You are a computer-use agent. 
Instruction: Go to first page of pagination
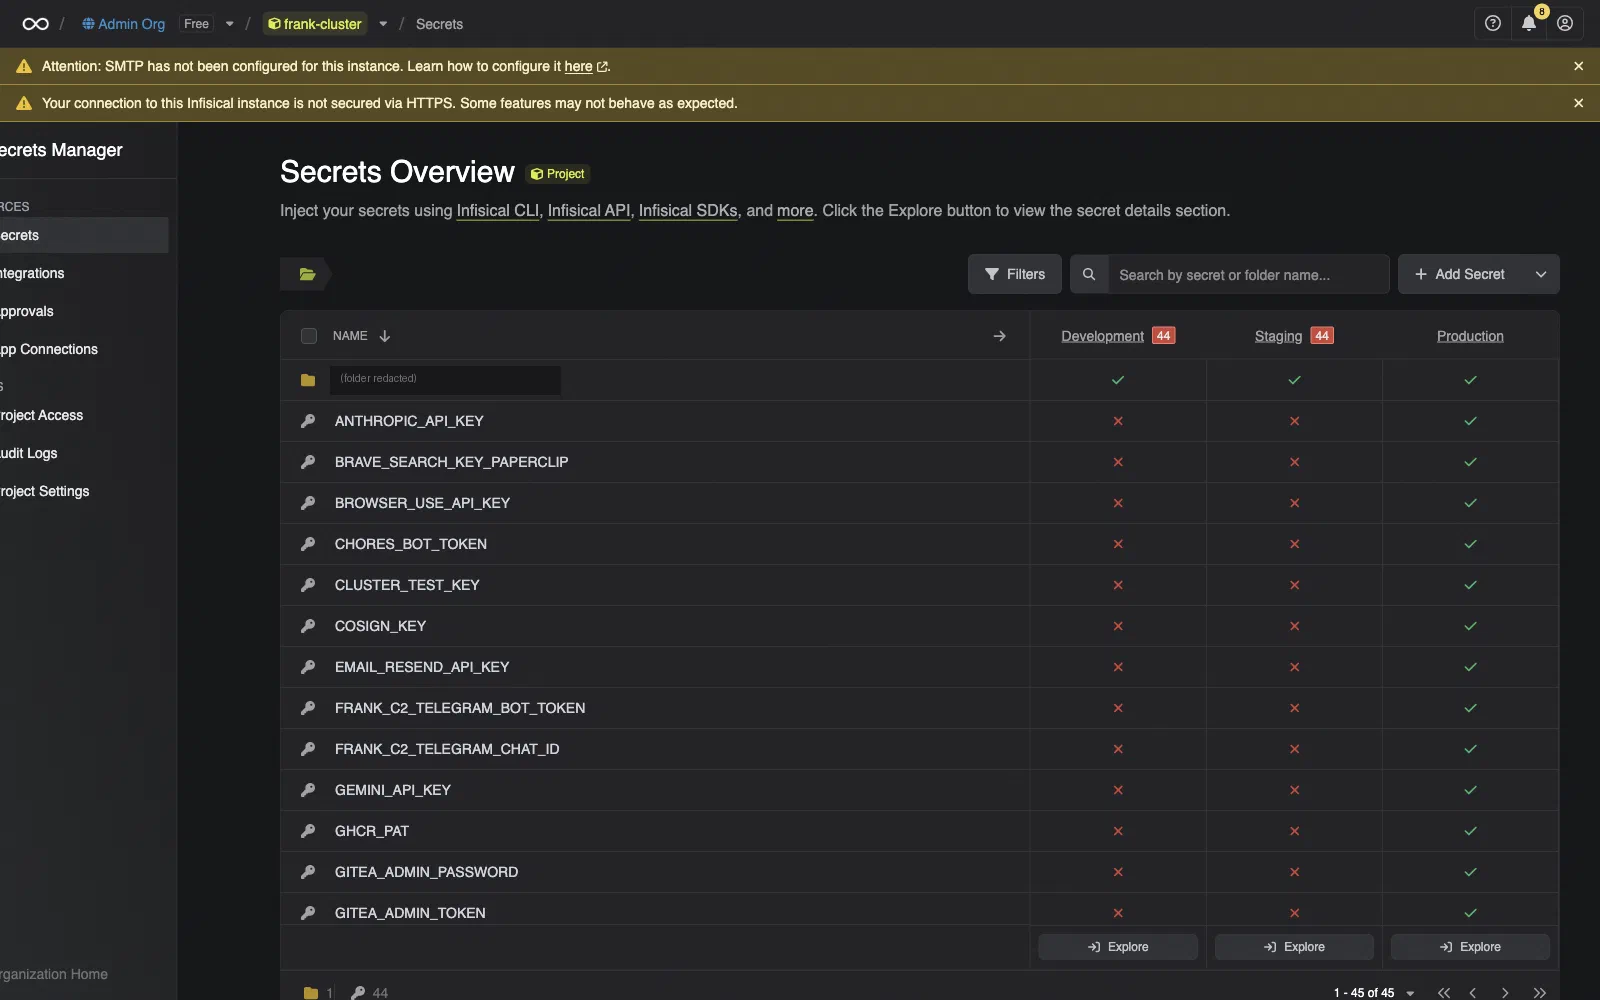pyautogui.click(x=1443, y=993)
